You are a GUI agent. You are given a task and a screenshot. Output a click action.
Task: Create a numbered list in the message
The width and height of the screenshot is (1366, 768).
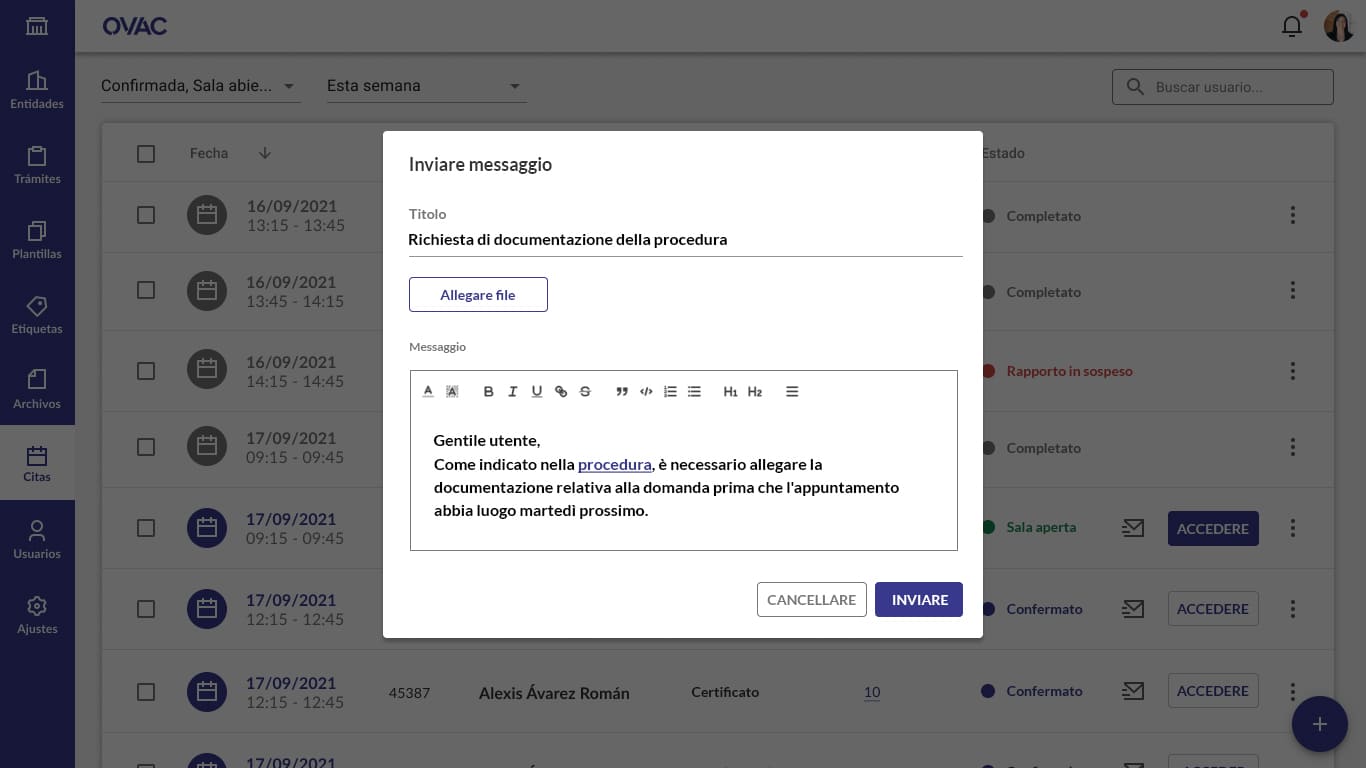click(670, 392)
